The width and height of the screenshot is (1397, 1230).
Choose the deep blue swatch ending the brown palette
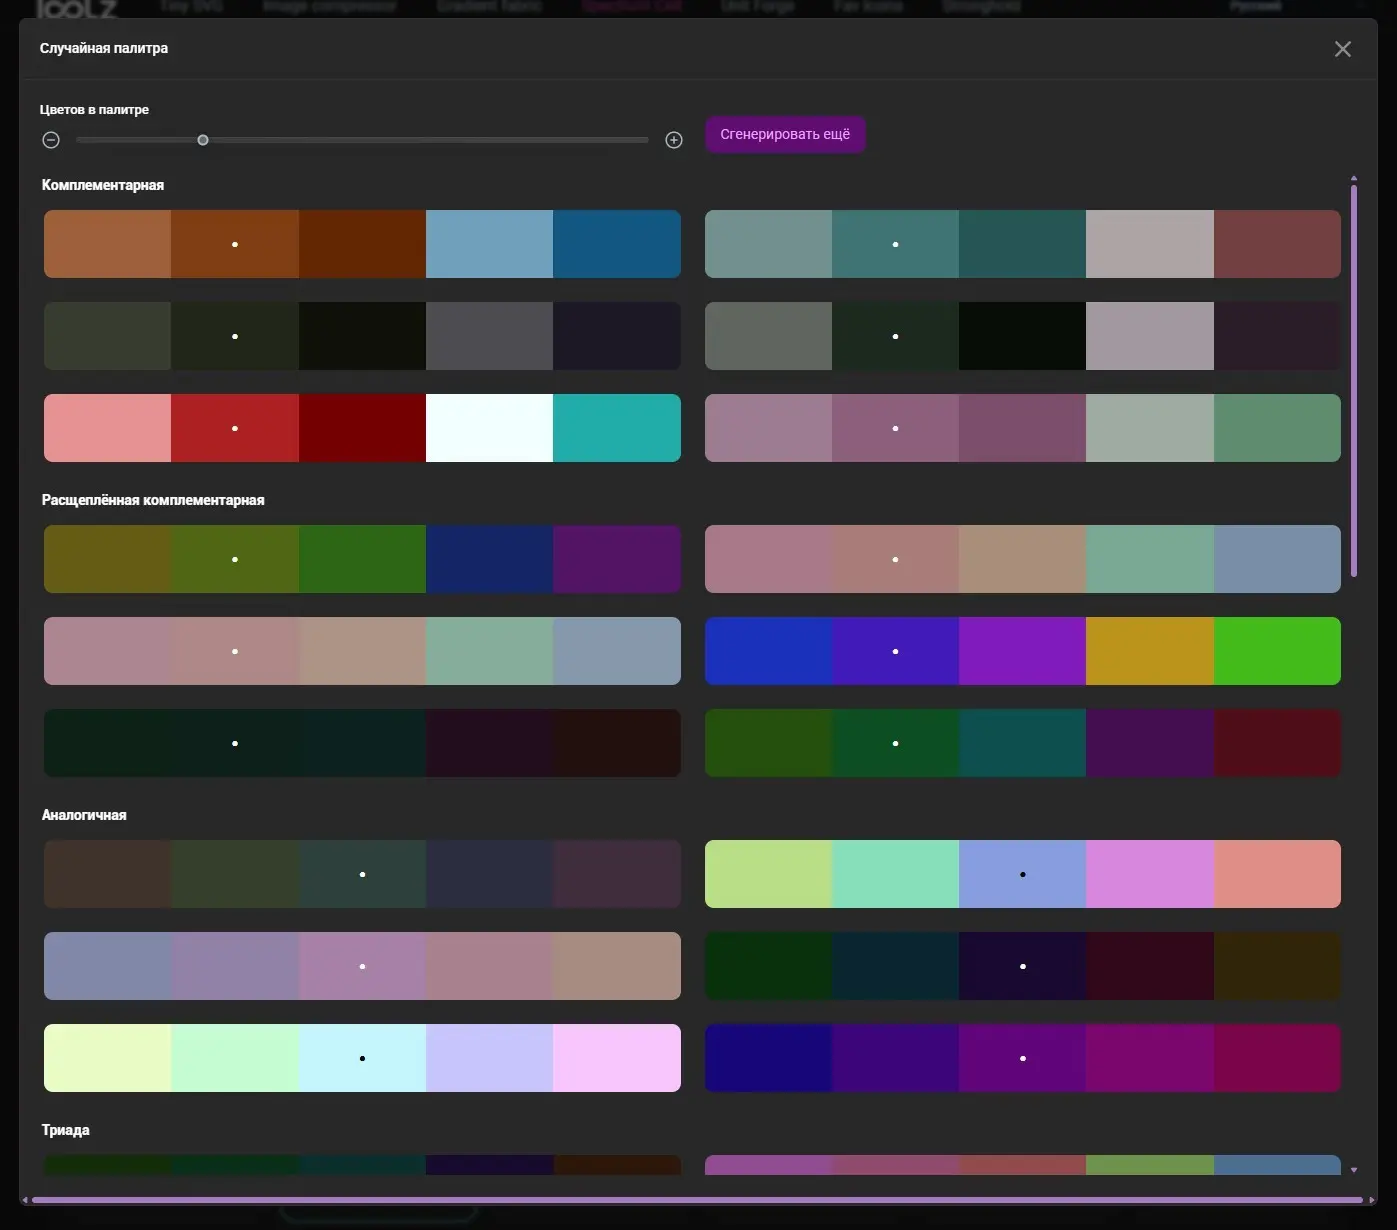(617, 244)
